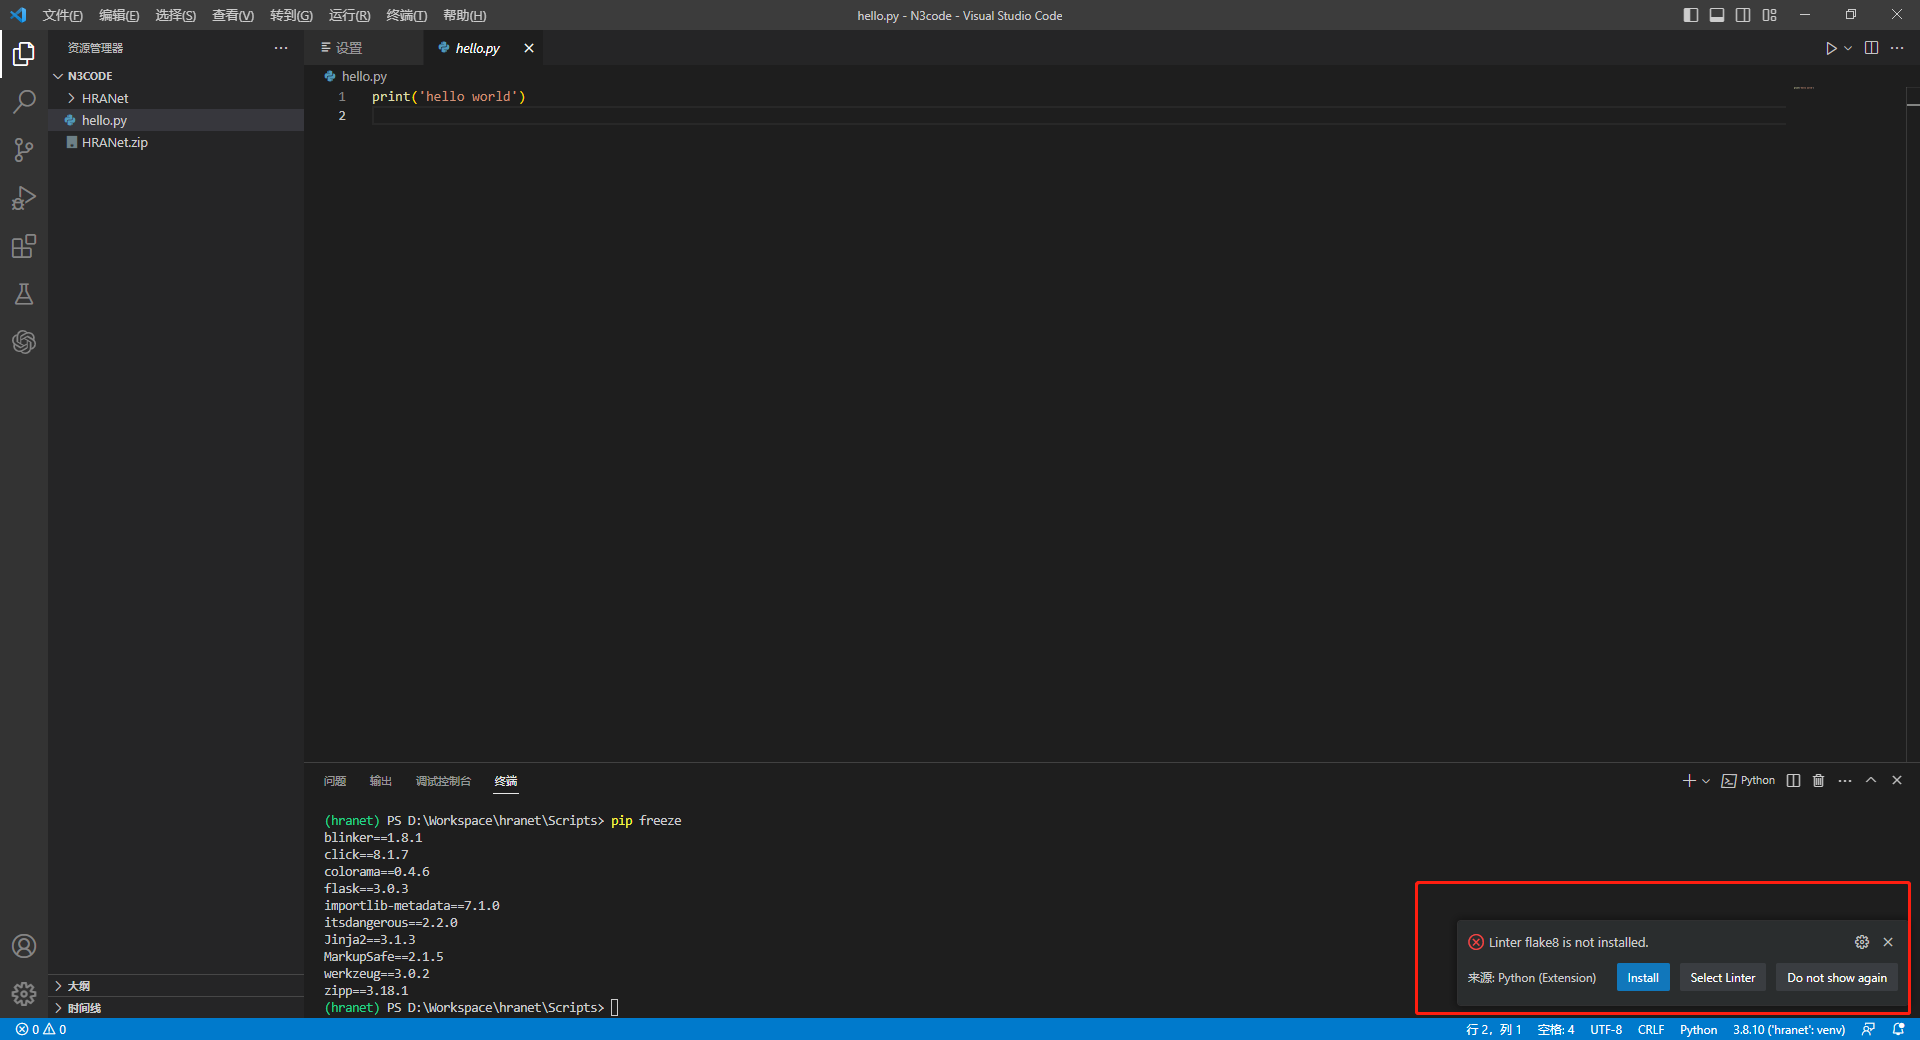Image resolution: width=1920 pixels, height=1040 pixels.
Task: Change CRLF line ending in status bar
Action: (1651, 1029)
